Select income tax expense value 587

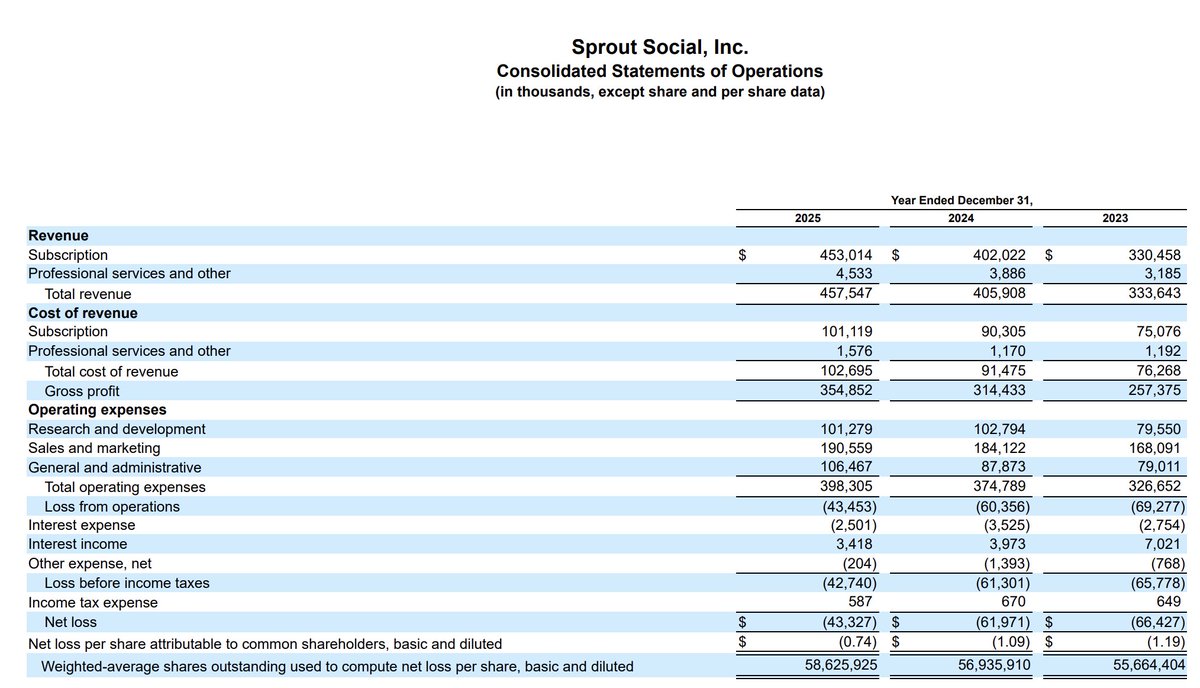[860, 602]
